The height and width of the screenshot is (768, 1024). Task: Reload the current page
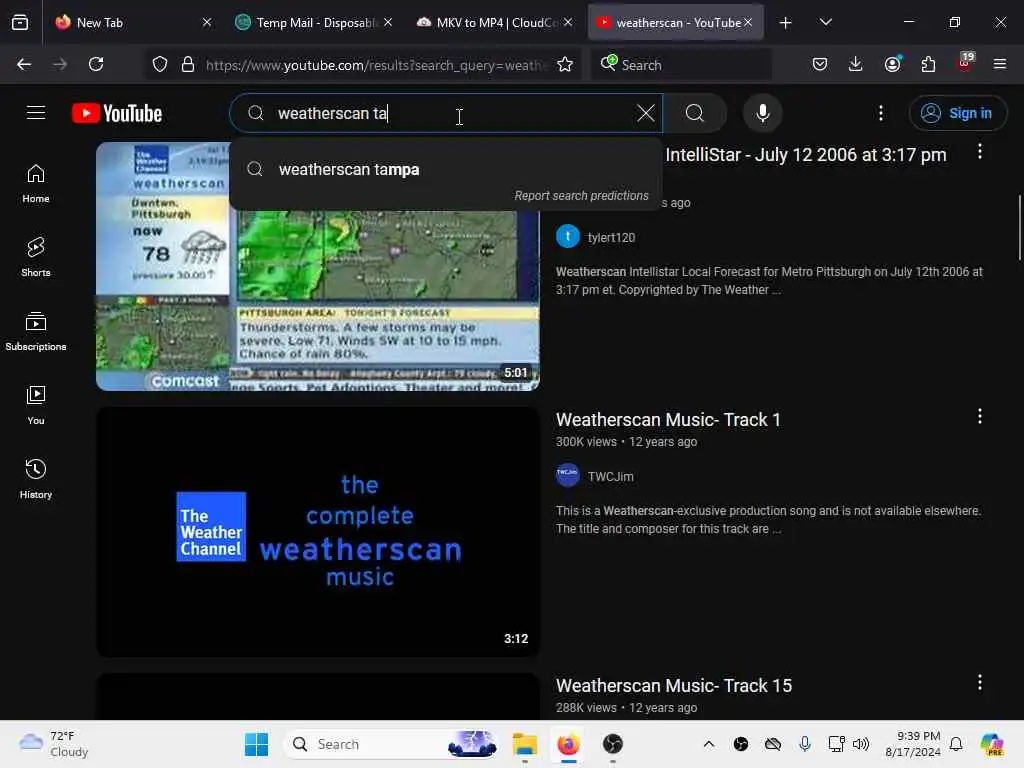pos(96,64)
